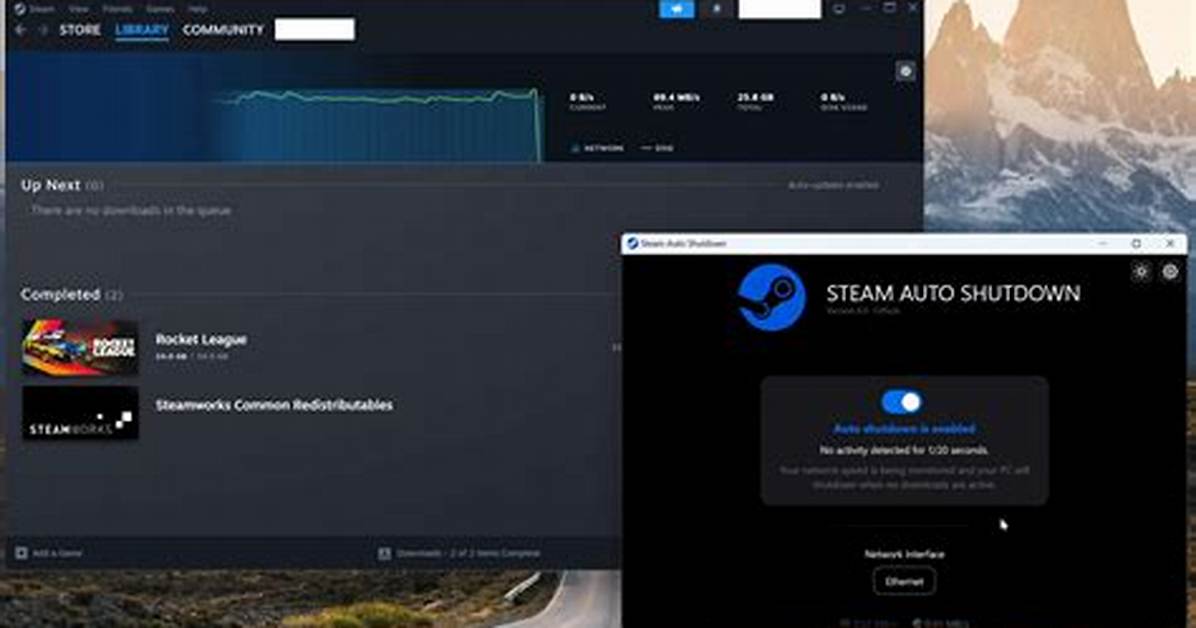The height and width of the screenshot is (628, 1196).
Task: Click the Completed section header
Action: click(x=60, y=294)
